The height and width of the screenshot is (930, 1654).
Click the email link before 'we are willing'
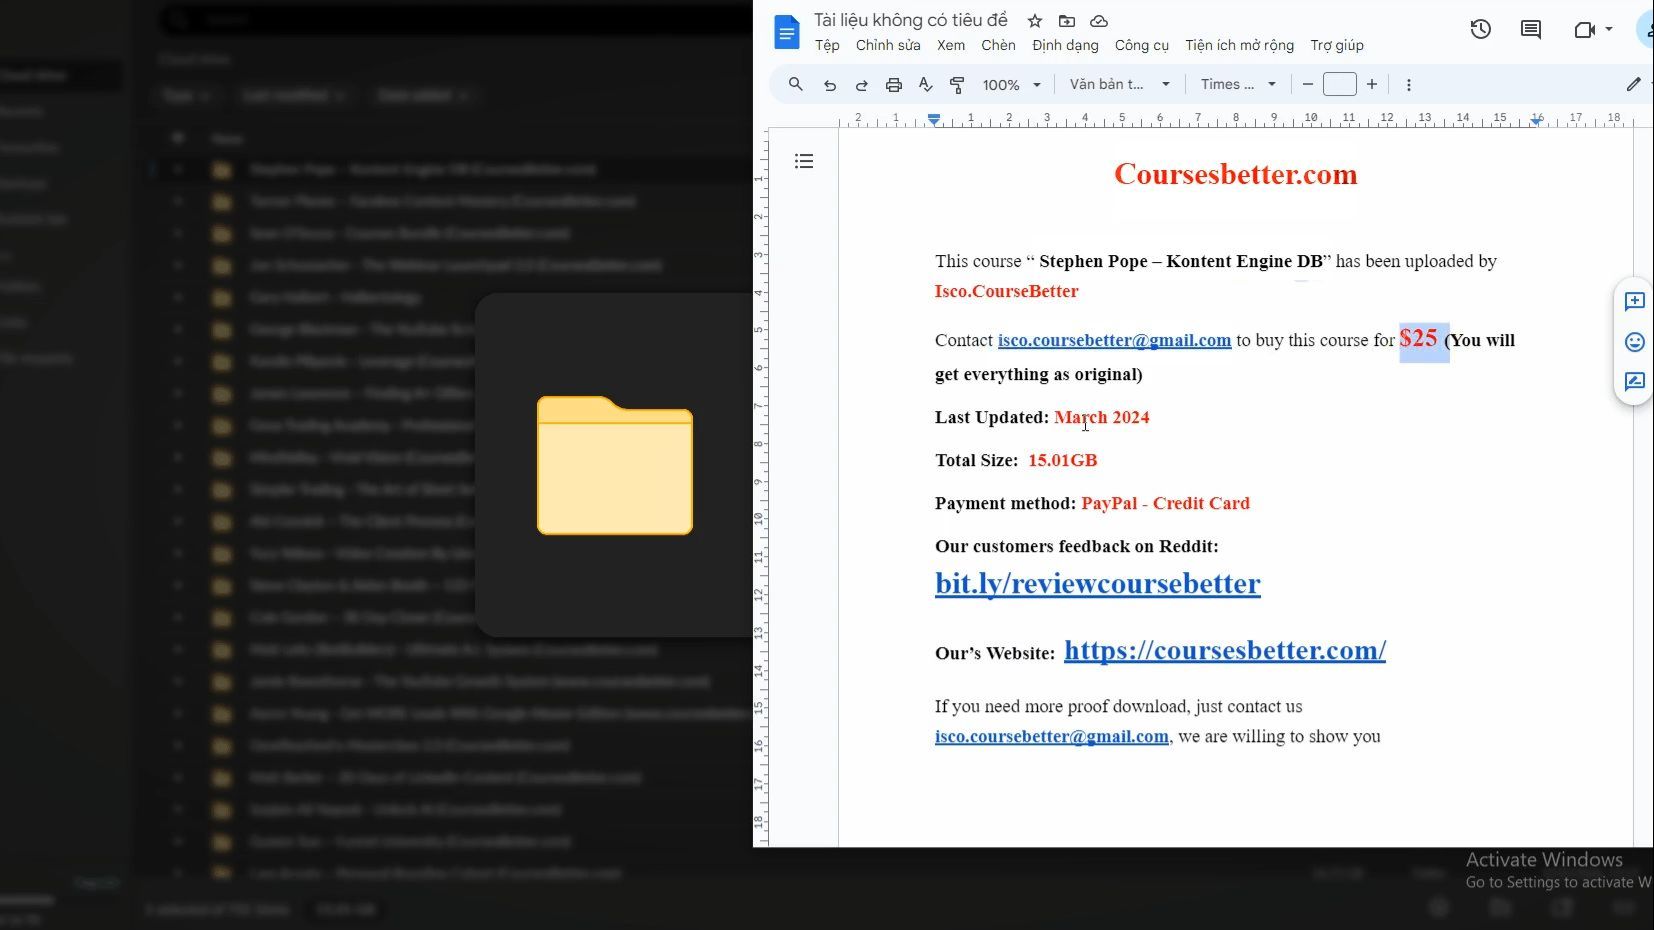pyautogui.click(x=1052, y=736)
